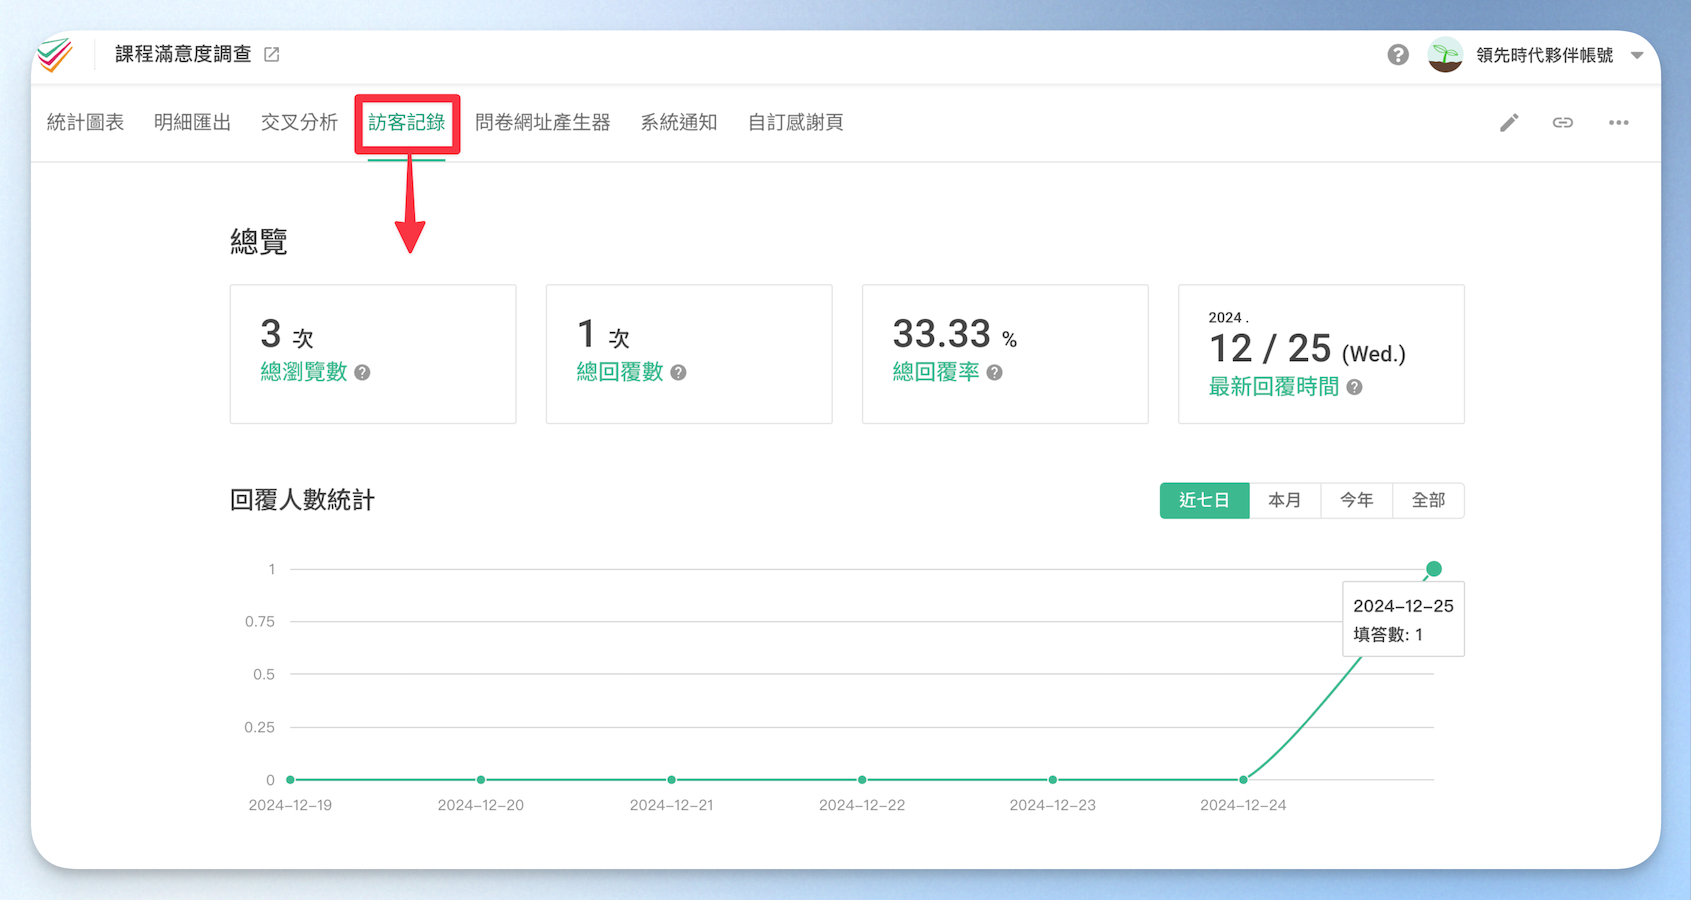The height and width of the screenshot is (900, 1691).
Task: Click the 2024-12-24 chart data point
Action: pos(1243,779)
